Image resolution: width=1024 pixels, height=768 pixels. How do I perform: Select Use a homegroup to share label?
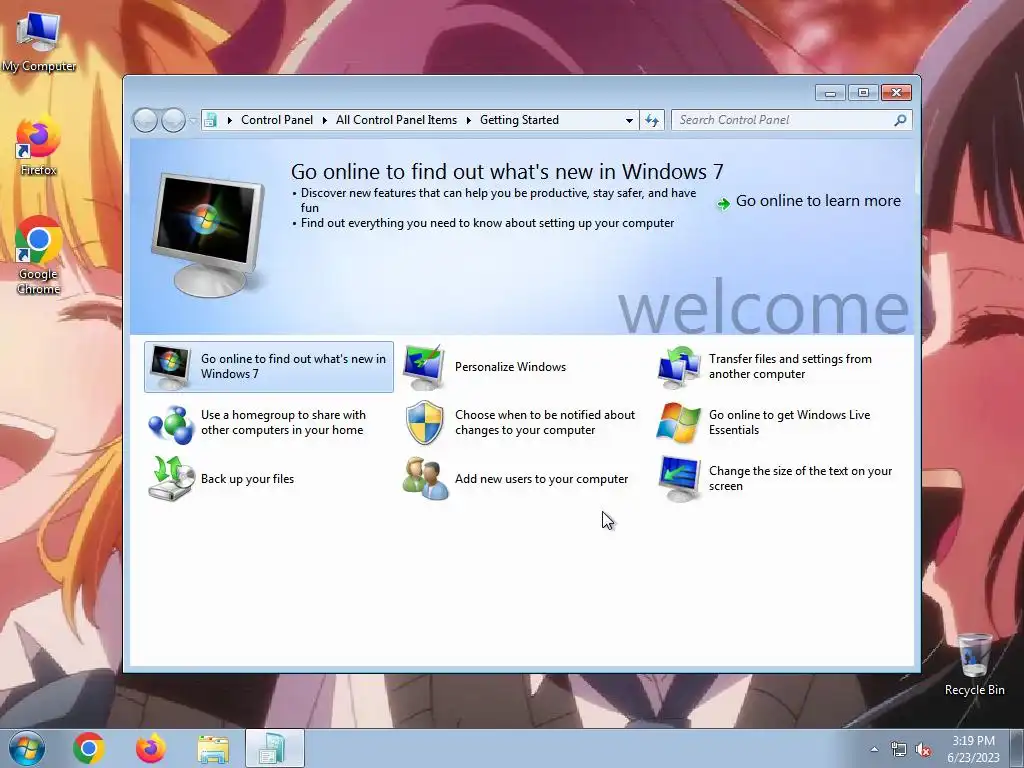coord(283,423)
